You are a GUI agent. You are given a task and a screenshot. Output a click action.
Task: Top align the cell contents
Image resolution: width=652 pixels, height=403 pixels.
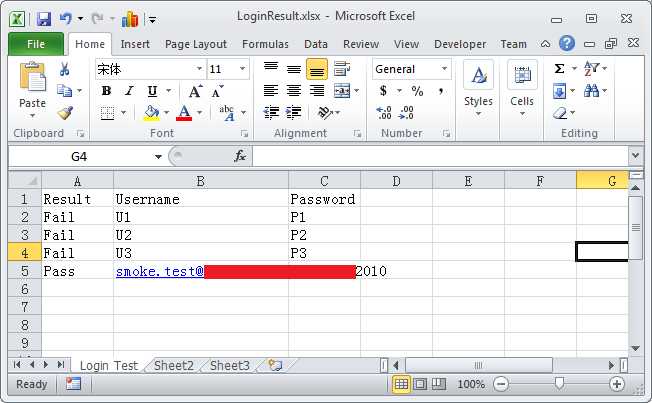click(x=271, y=68)
